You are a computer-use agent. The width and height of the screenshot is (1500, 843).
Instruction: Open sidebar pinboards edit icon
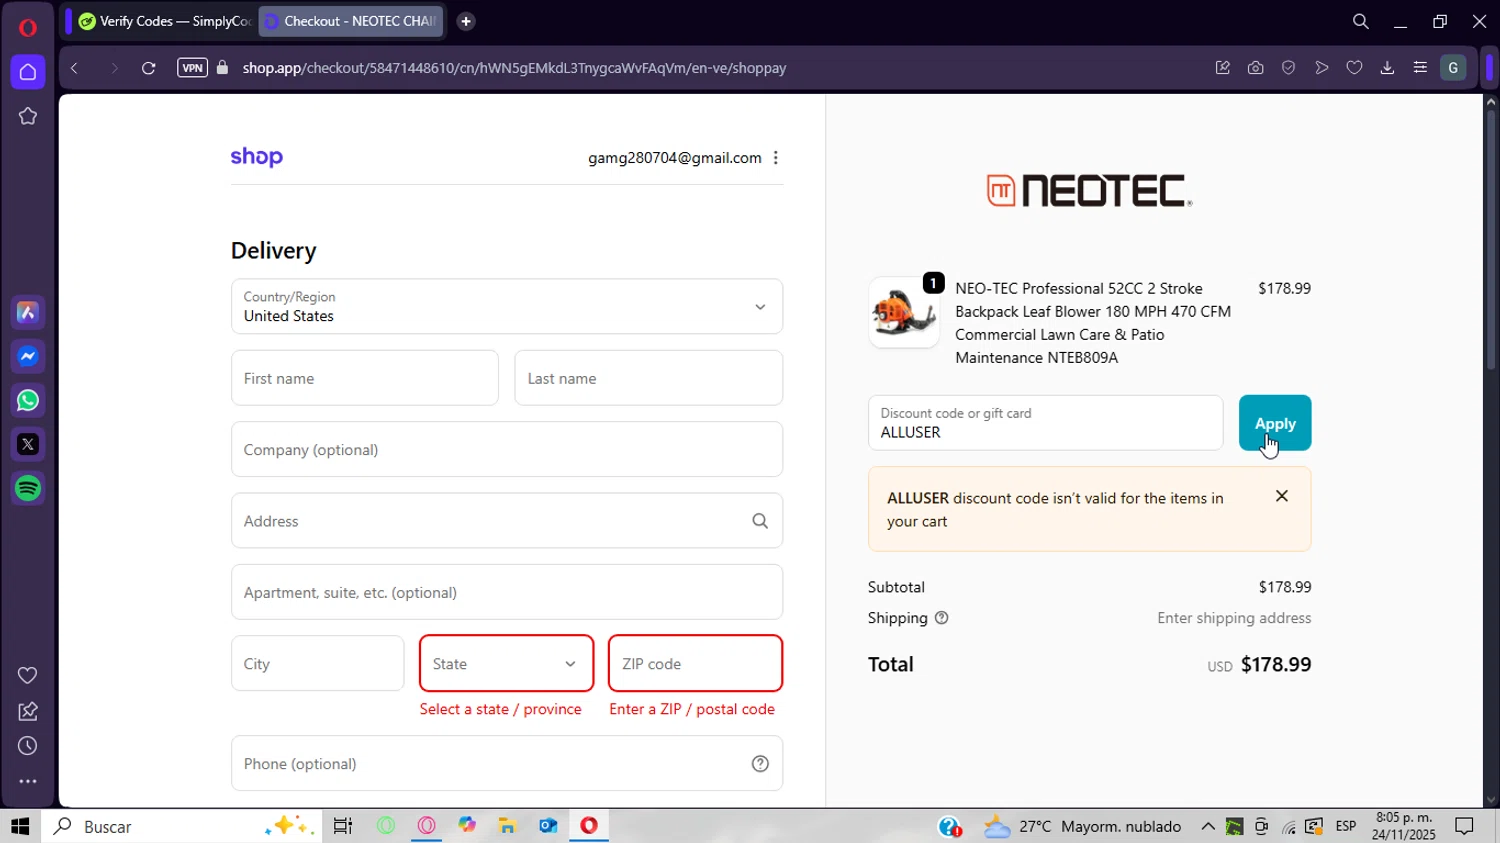tap(28, 711)
